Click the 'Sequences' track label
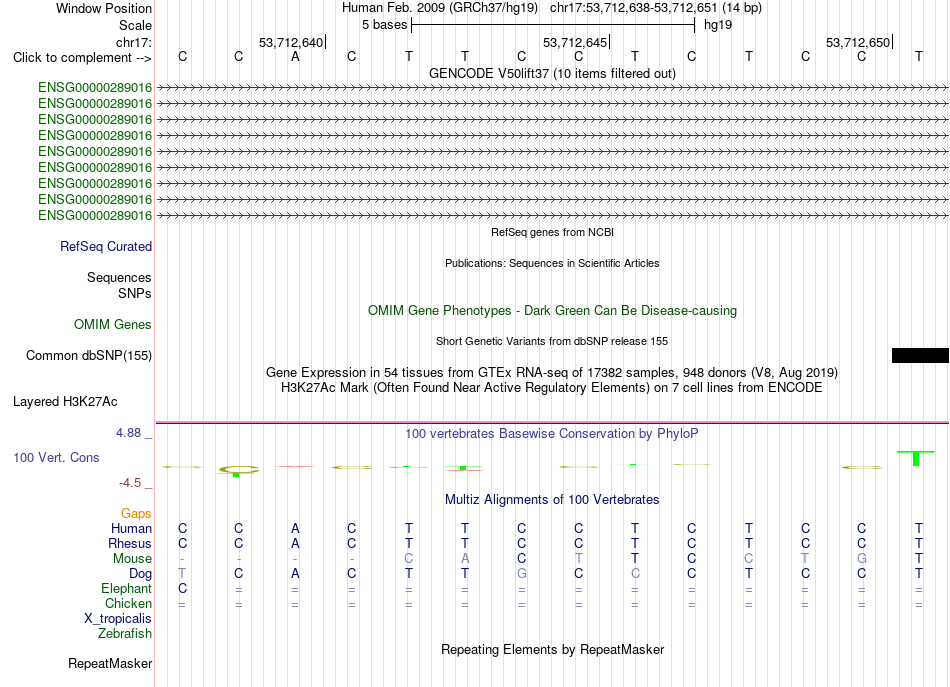The width and height of the screenshot is (950, 687). (119, 277)
